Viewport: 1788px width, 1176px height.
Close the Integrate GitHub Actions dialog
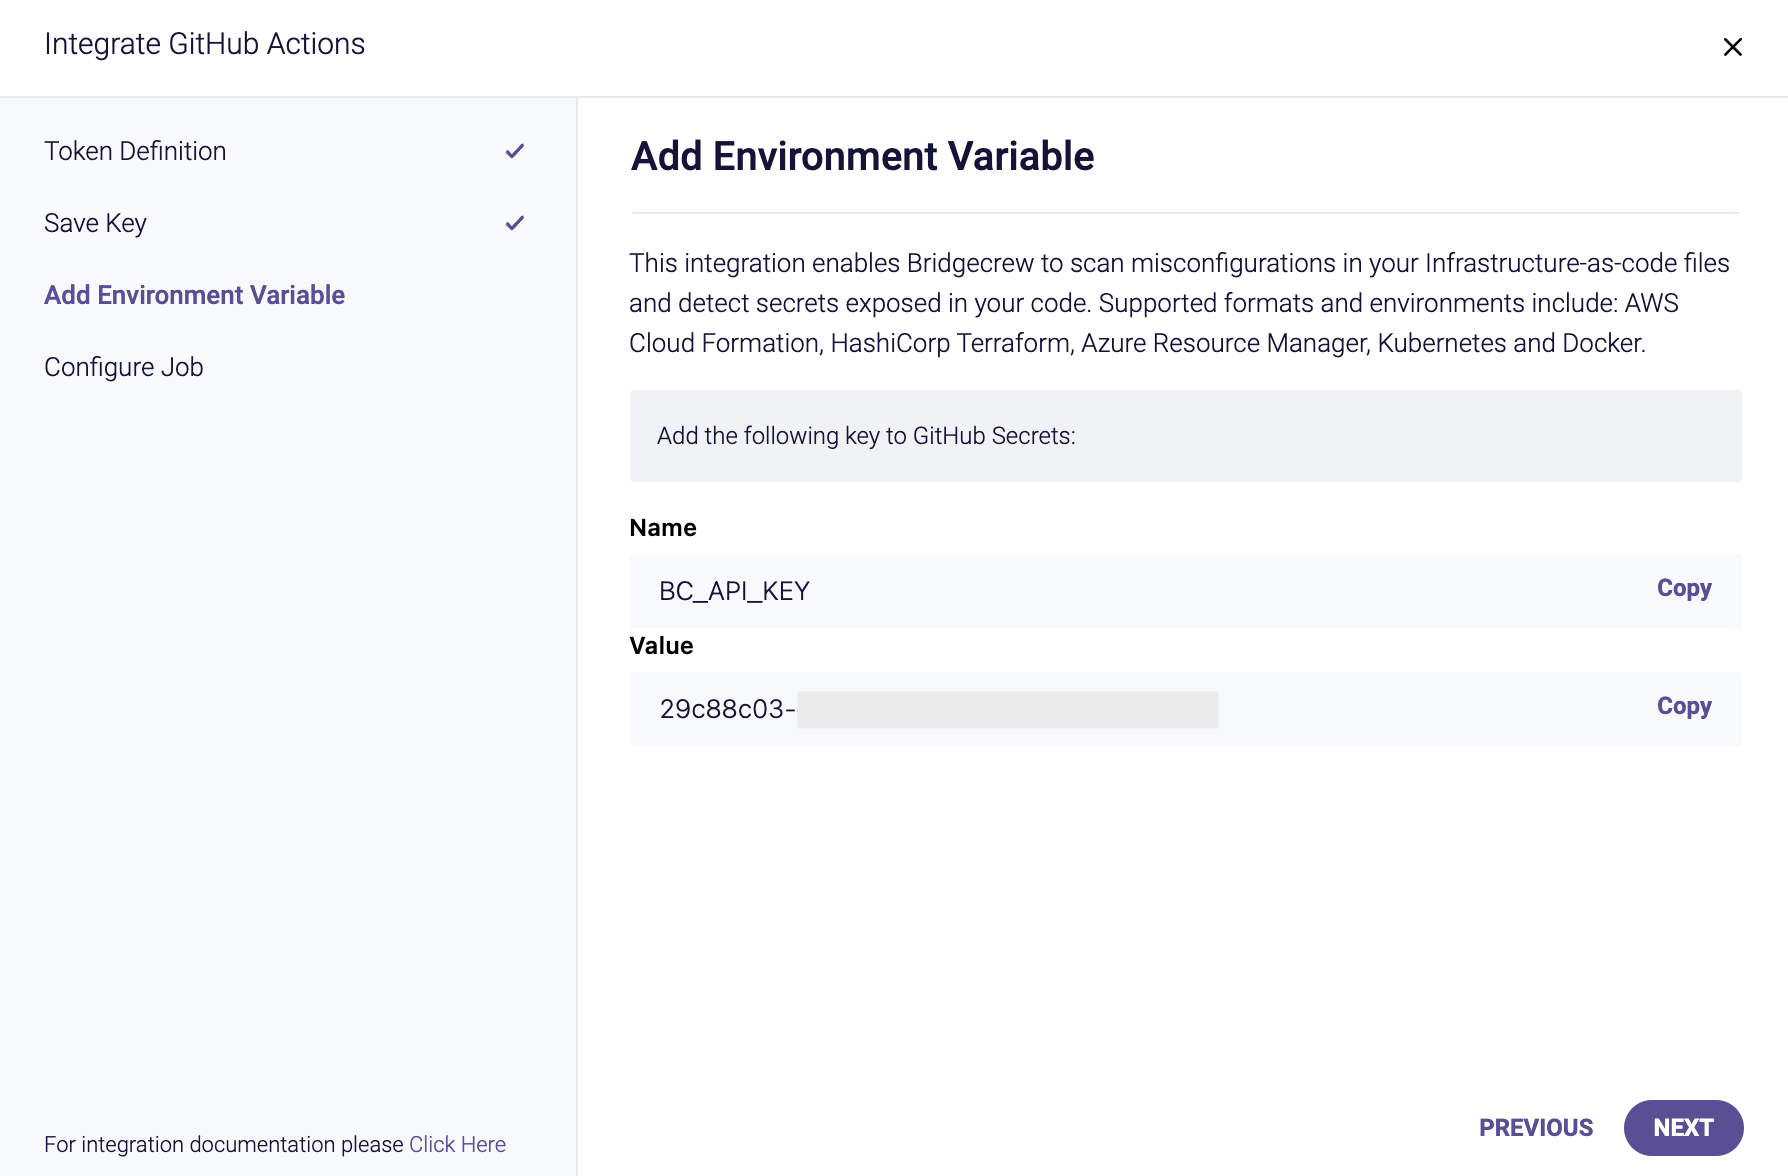pyautogui.click(x=1732, y=47)
